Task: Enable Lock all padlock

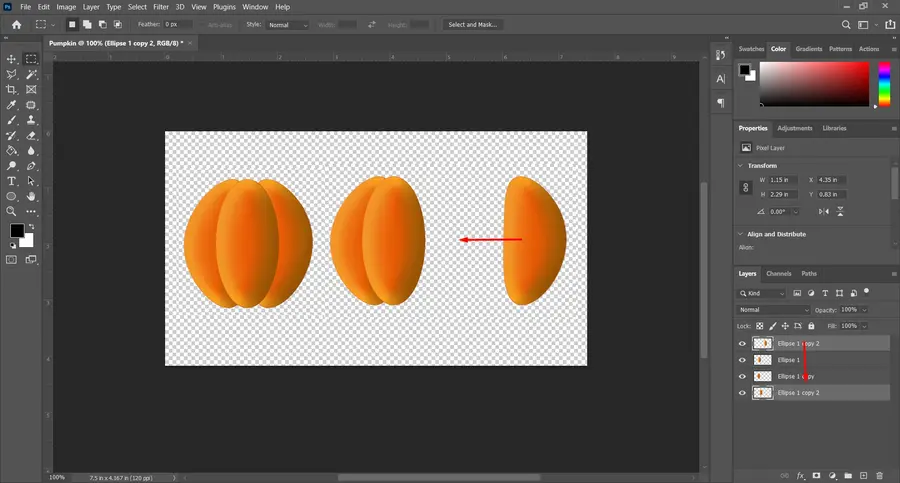Action: click(x=811, y=326)
